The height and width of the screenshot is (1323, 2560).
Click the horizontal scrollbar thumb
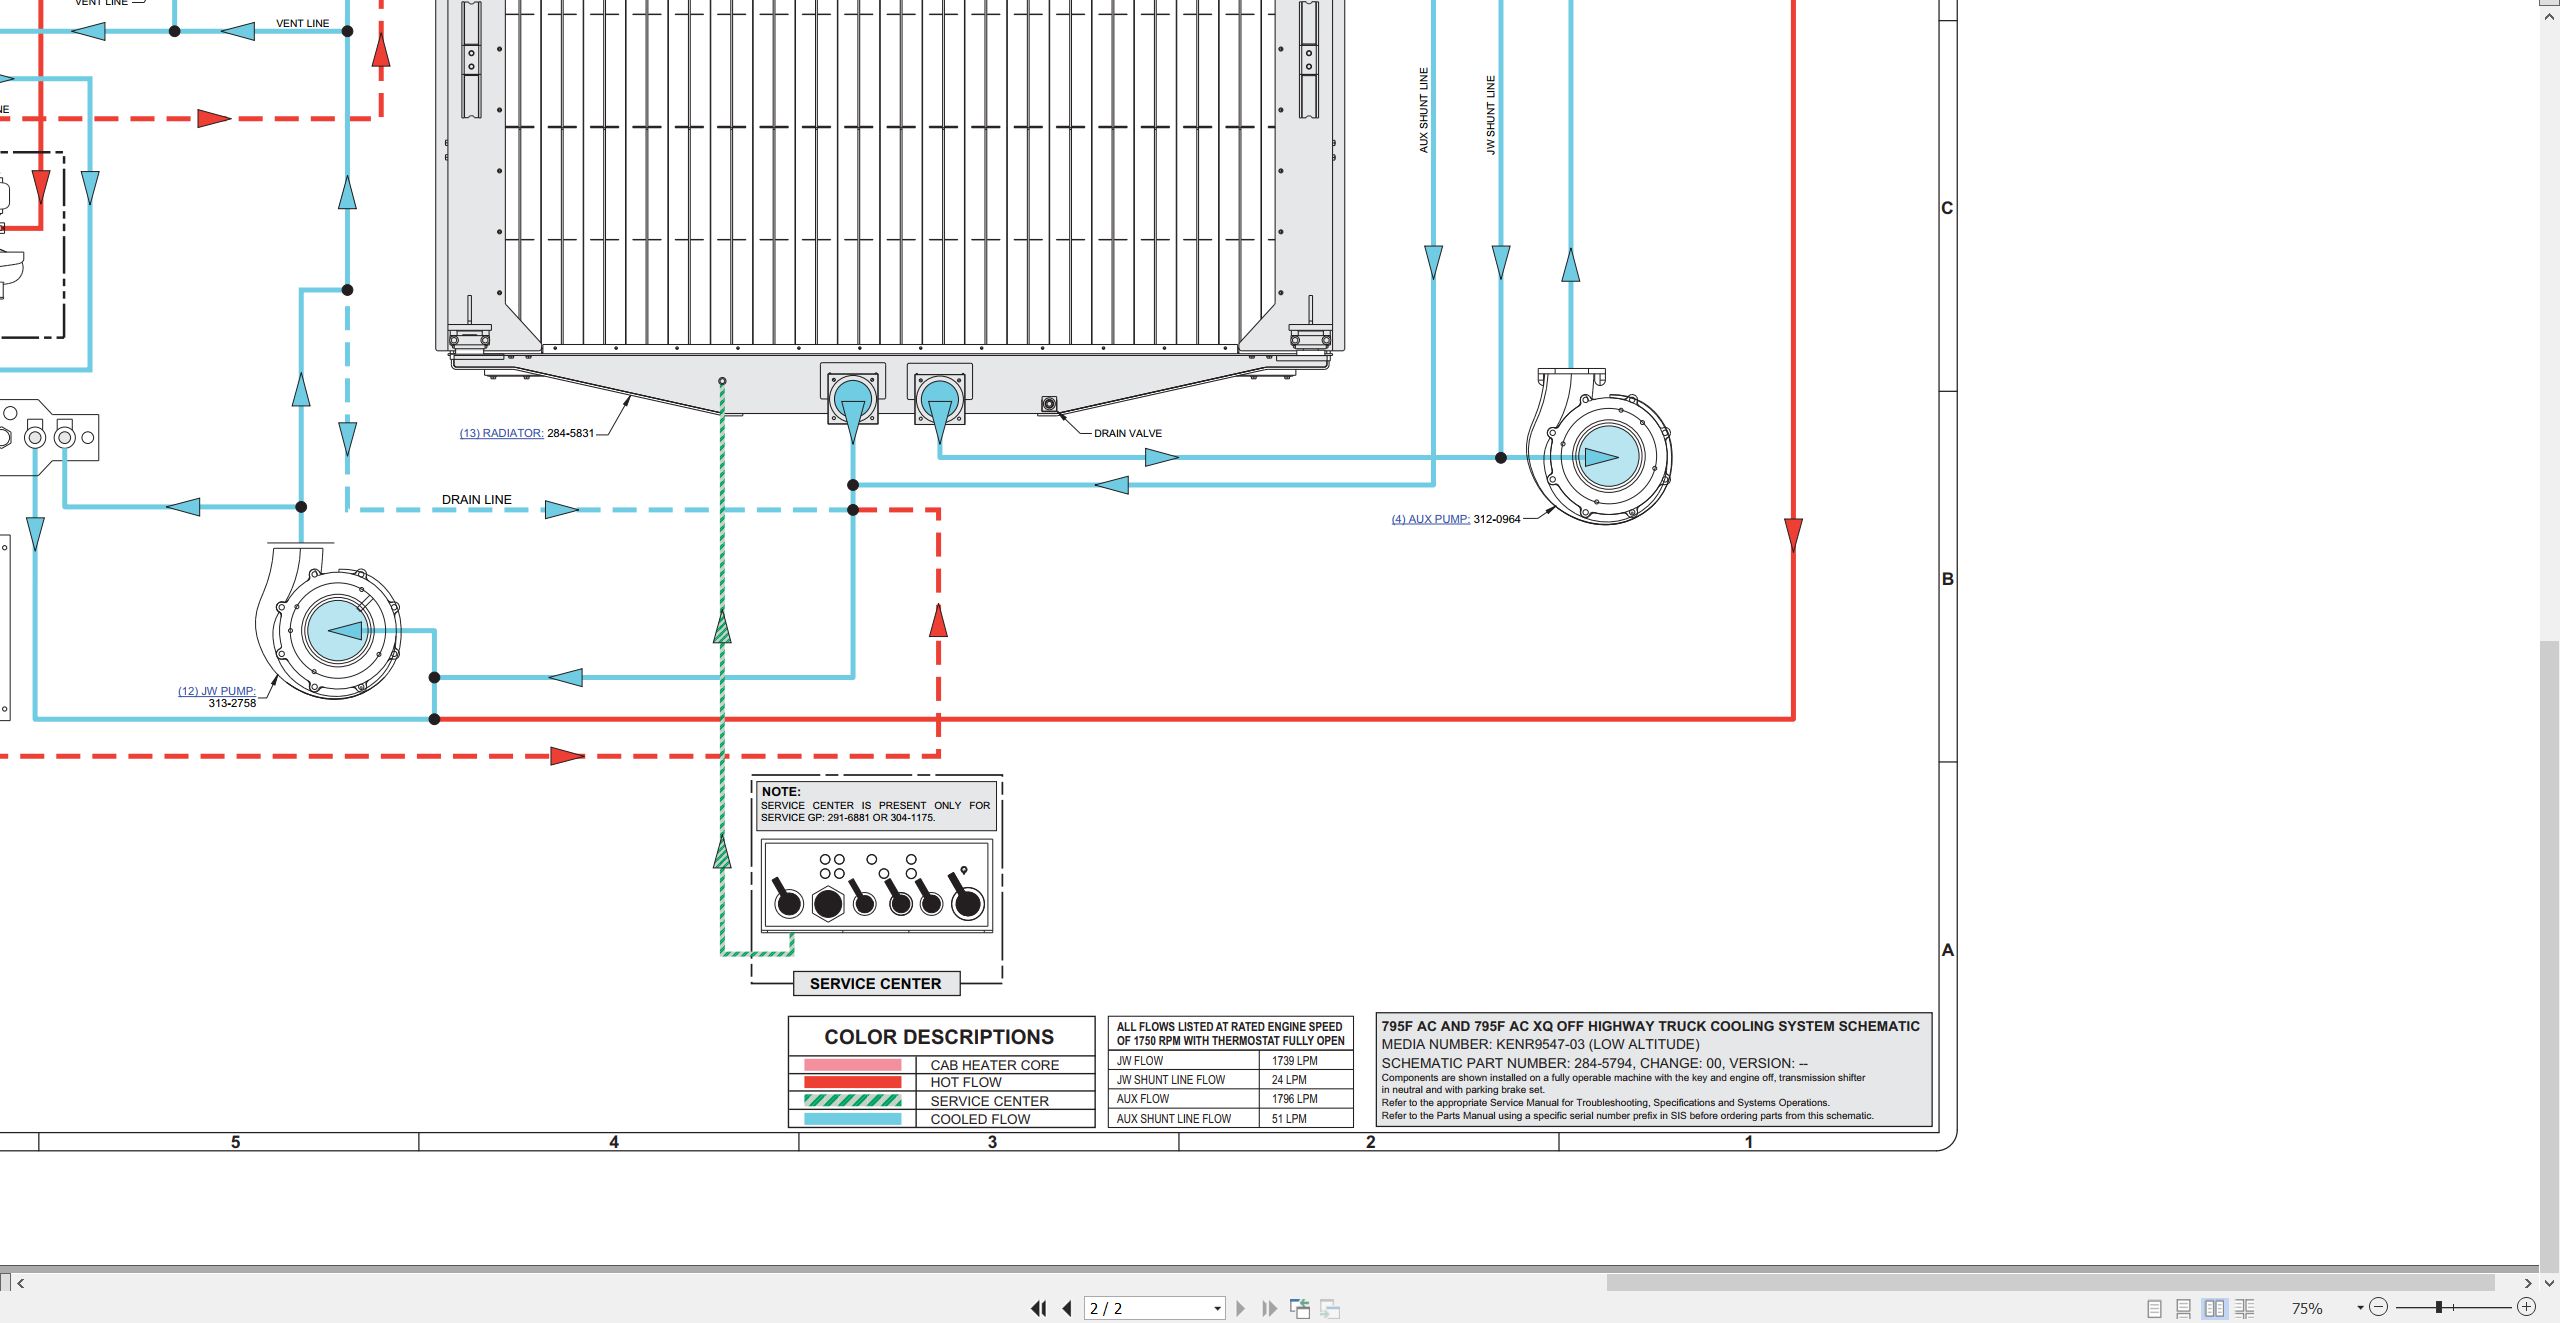pos(2050,1282)
